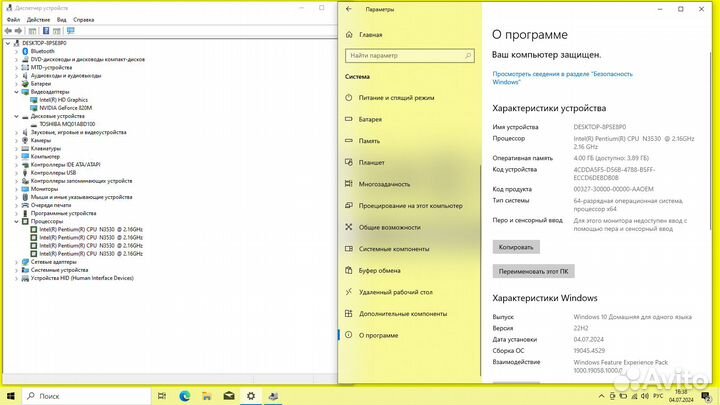Expand the Bluetooth device category
Viewport: 720px width, 405px height.
(15, 51)
